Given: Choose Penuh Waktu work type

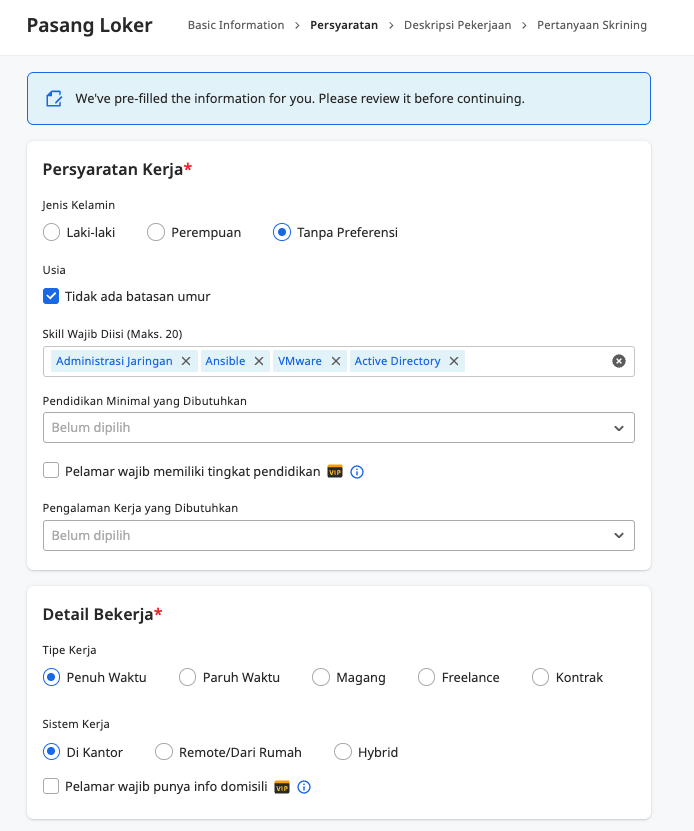Looking at the screenshot, I should pos(51,677).
